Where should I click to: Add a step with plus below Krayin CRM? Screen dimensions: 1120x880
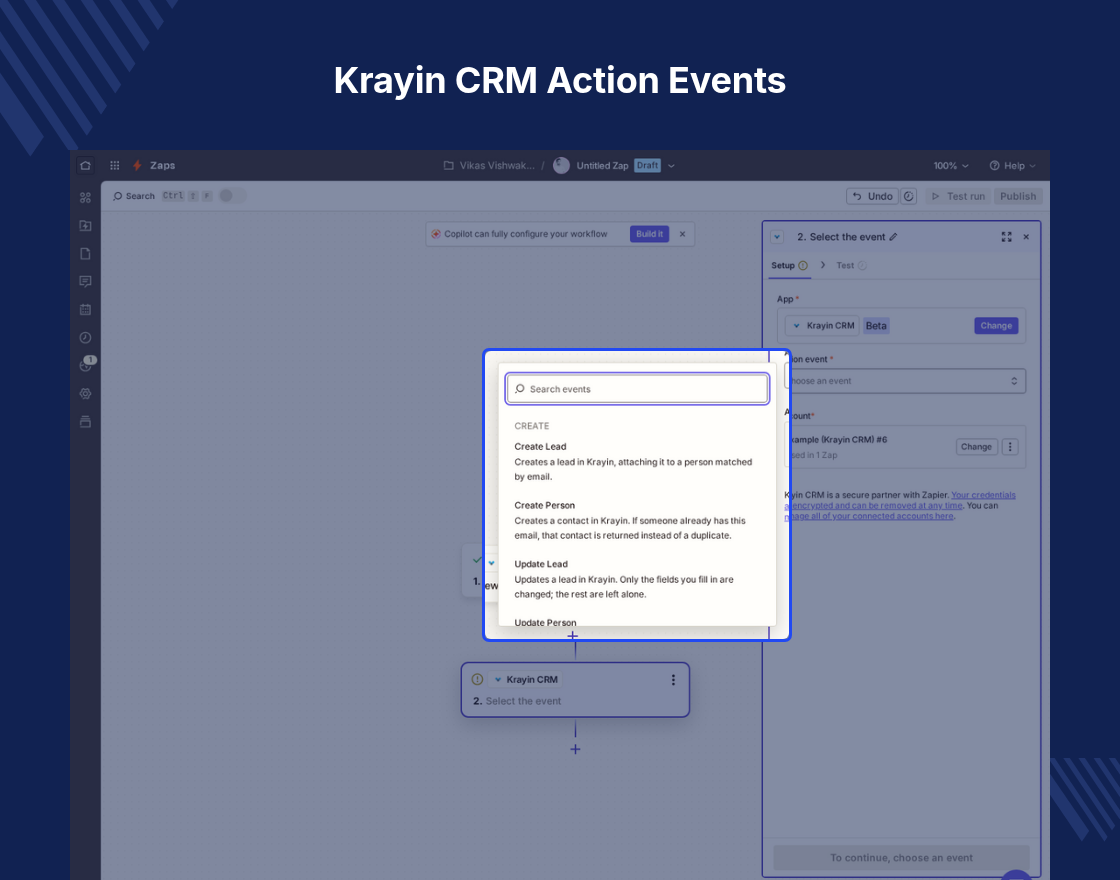click(575, 749)
